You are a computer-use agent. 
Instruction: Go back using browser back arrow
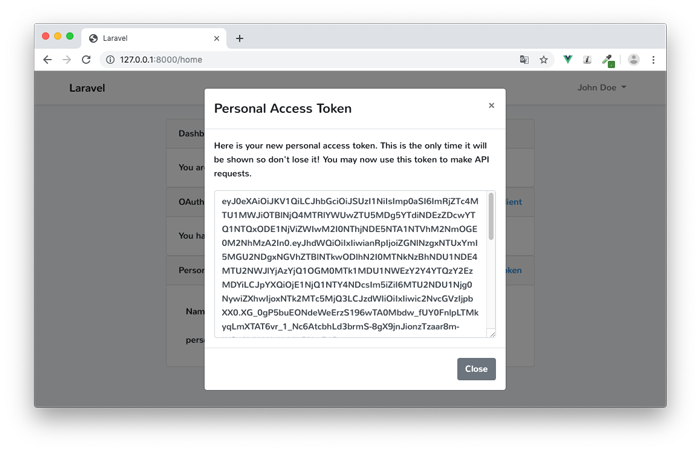tap(47, 59)
